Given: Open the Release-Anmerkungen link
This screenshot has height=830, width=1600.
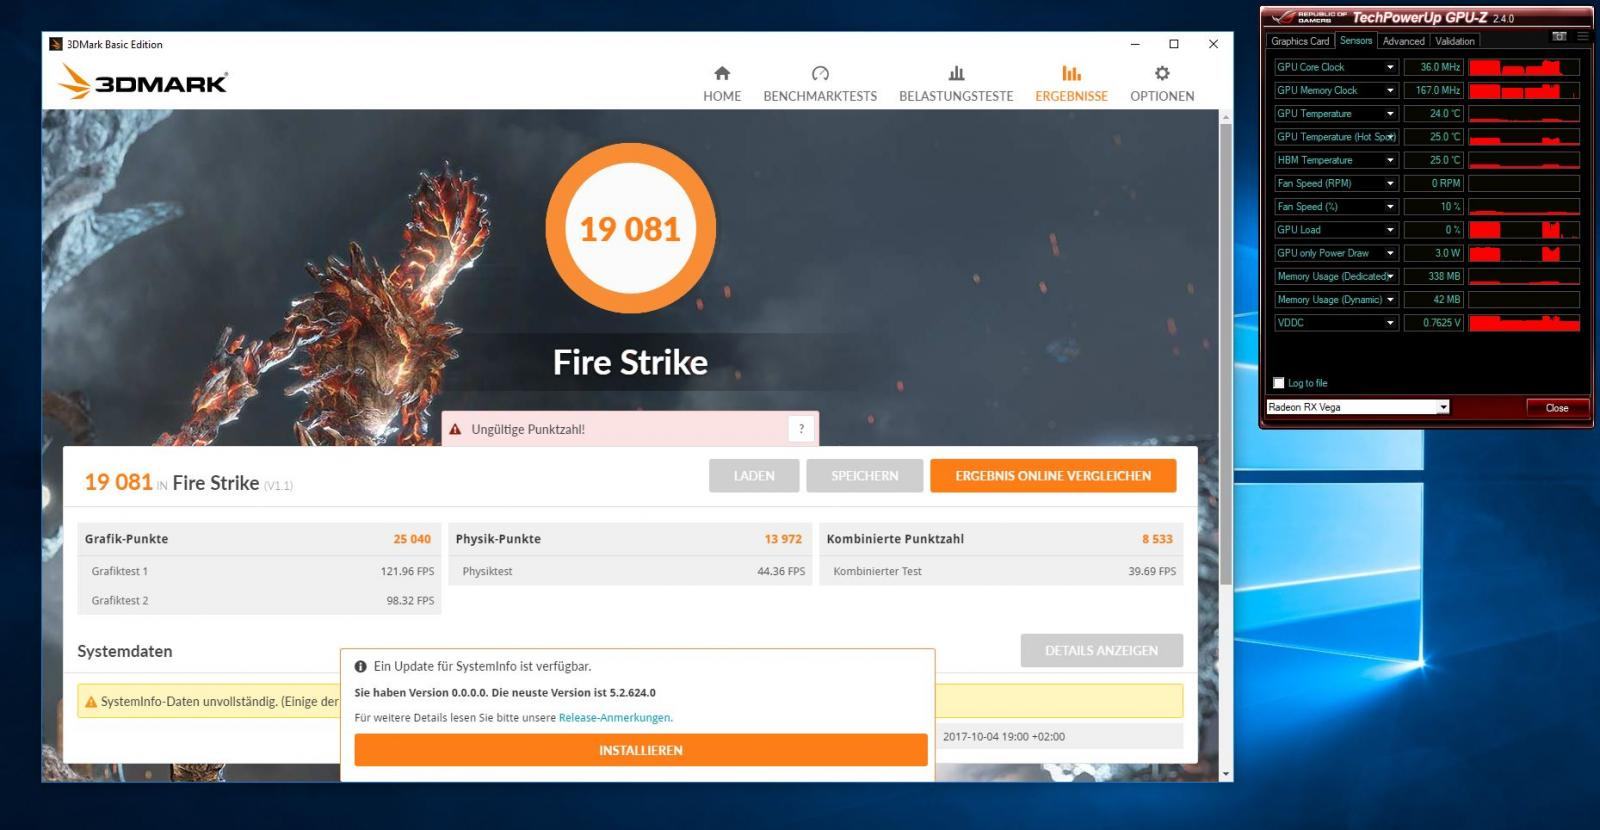Looking at the screenshot, I should point(615,717).
